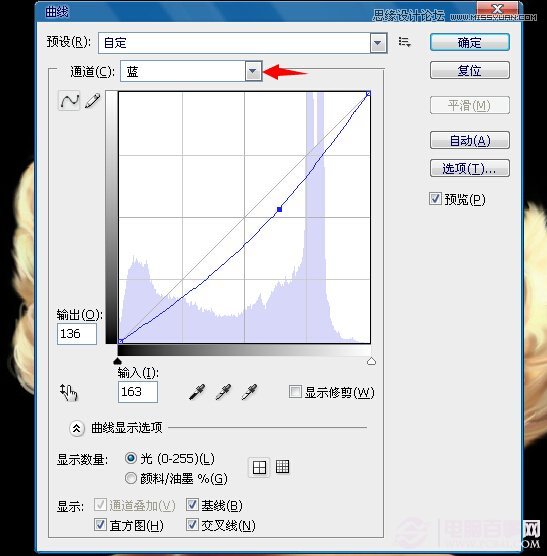Click the 复位 reset button
Image resolution: width=547 pixels, height=556 pixels.
tap(470, 70)
